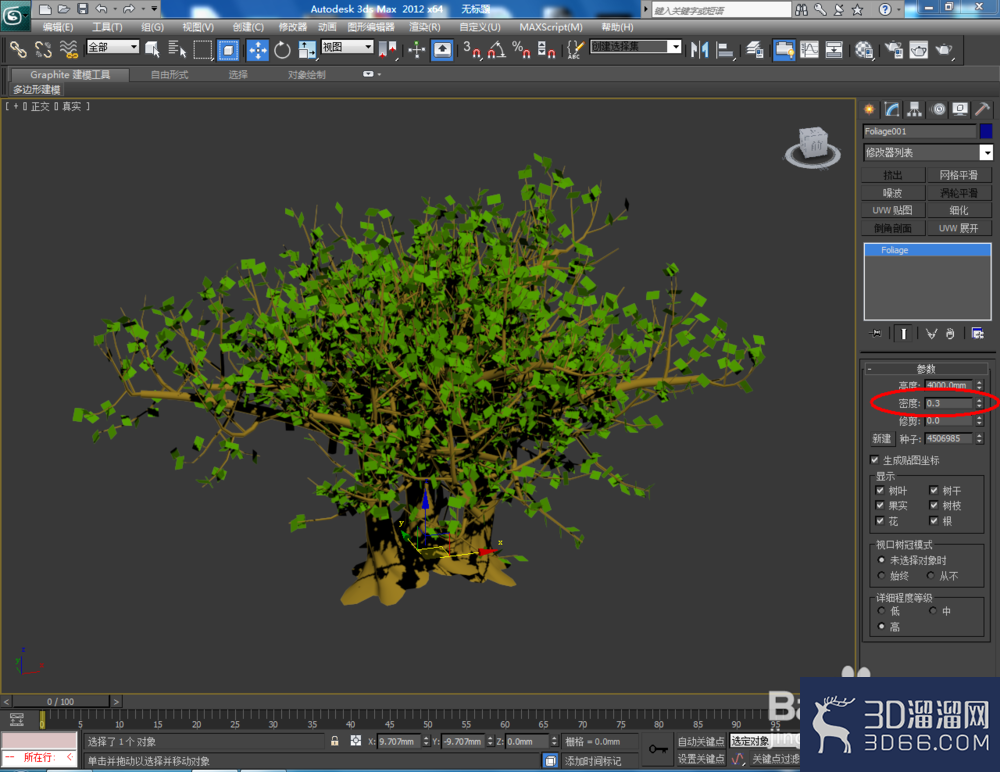Image resolution: width=1000 pixels, height=772 pixels.
Task: Switch to the Create command panel
Action: [x=869, y=109]
